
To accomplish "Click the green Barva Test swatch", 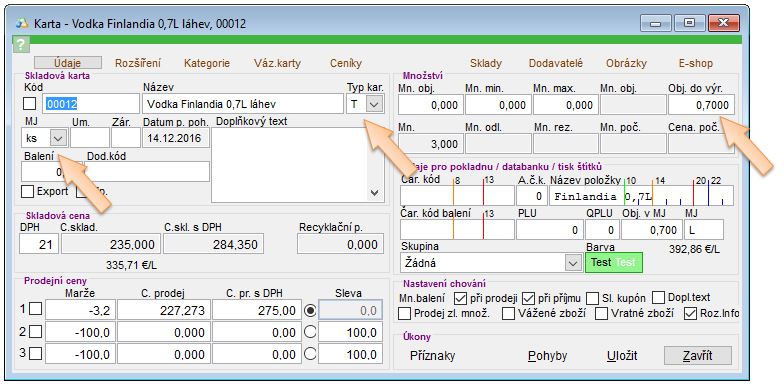I will click(614, 262).
